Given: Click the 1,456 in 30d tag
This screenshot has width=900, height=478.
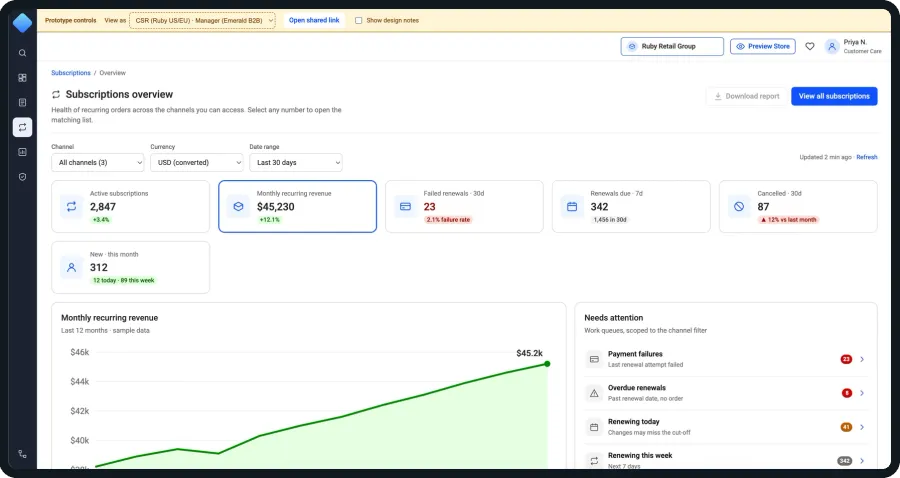Looking at the screenshot, I should point(609,220).
